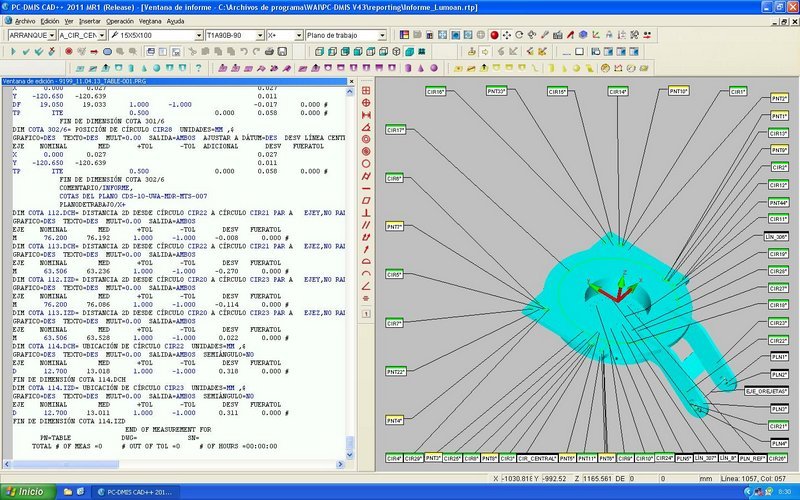Screen dimensions: 800x500
Task: Click the CIR17 feature label
Action: tap(395, 130)
